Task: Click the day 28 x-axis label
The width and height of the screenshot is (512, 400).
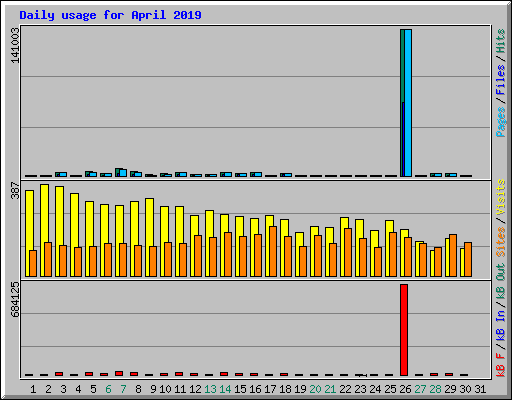Action: pos(435,389)
